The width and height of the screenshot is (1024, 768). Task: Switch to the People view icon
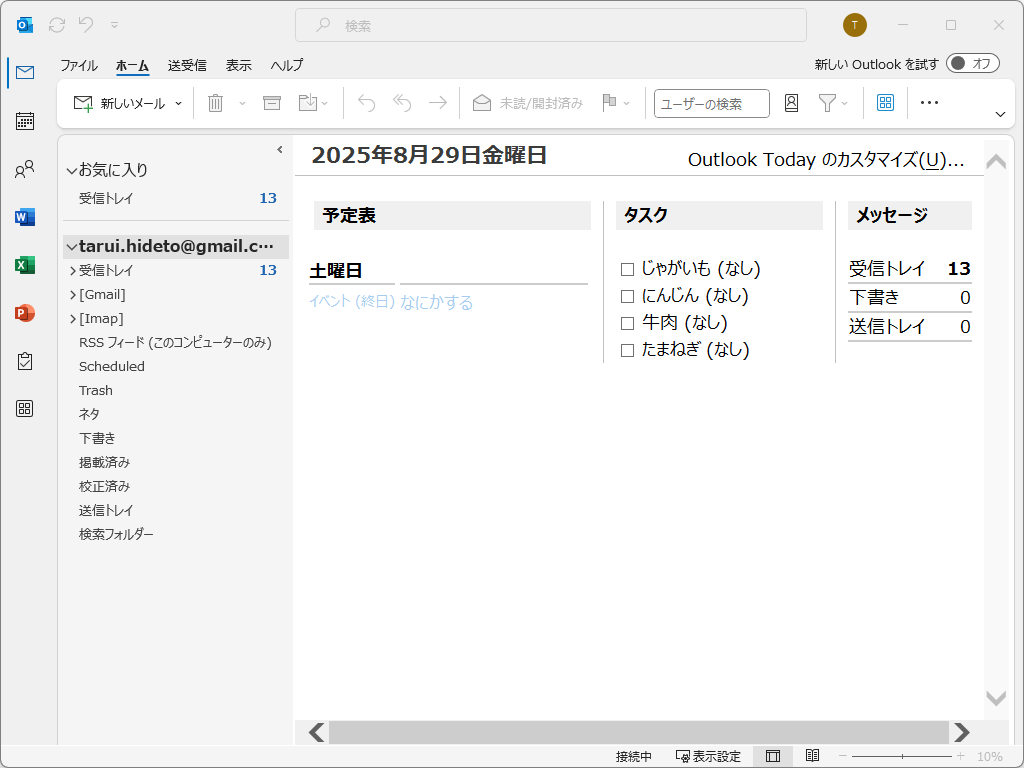click(24, 168)
